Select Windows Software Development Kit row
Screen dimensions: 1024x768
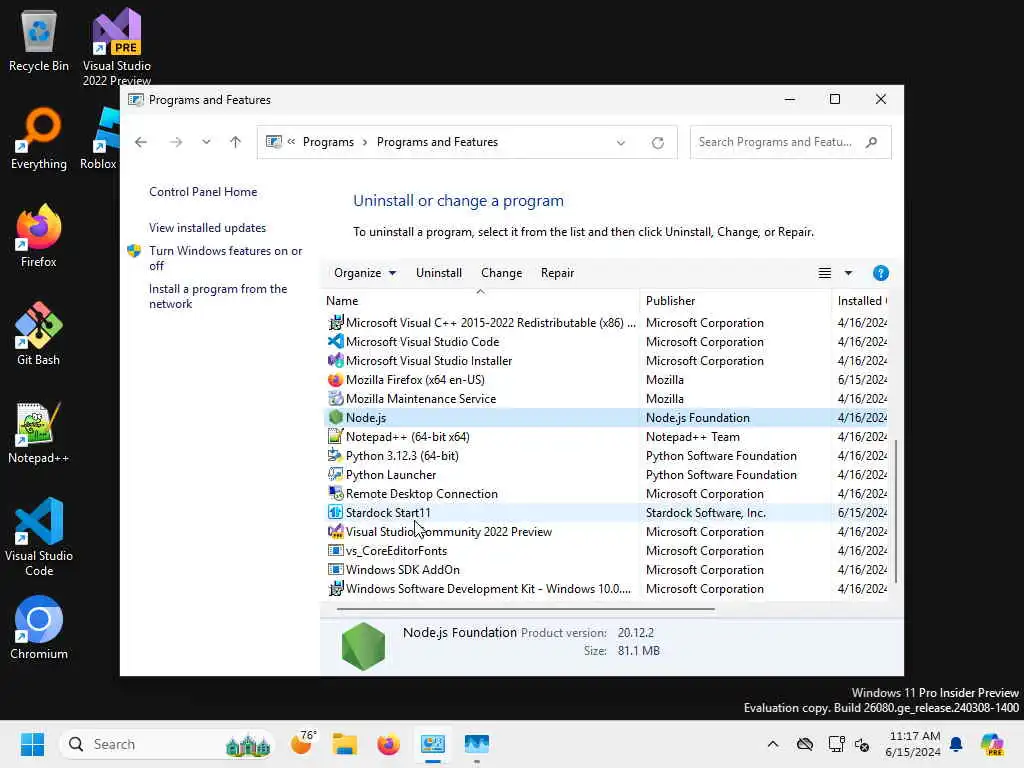point(605,588)
